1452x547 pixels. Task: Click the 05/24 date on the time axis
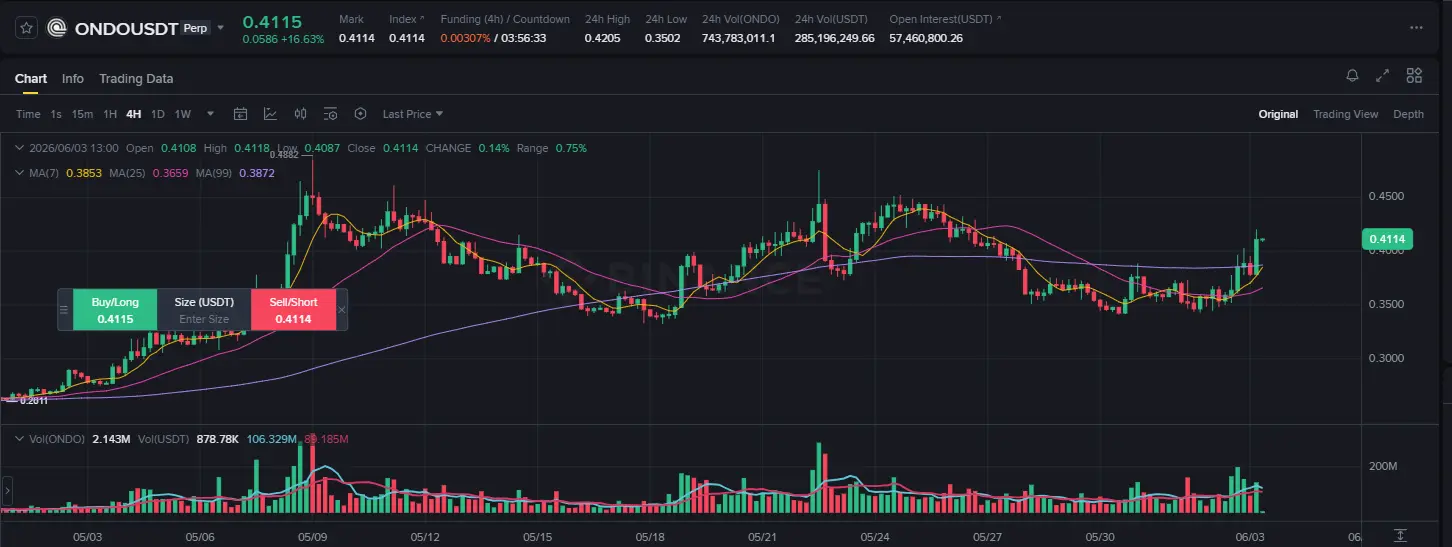pyautogui.click(x=876, y=537)
